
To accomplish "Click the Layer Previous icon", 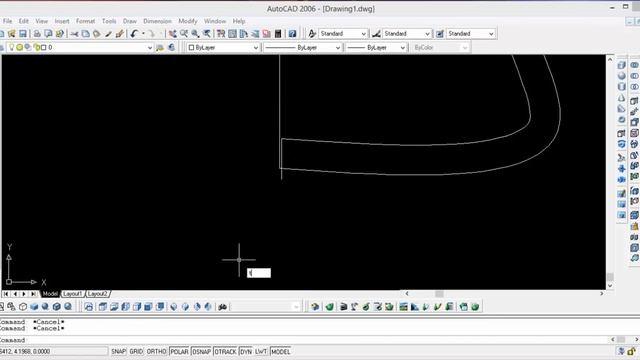I will 171,47.
